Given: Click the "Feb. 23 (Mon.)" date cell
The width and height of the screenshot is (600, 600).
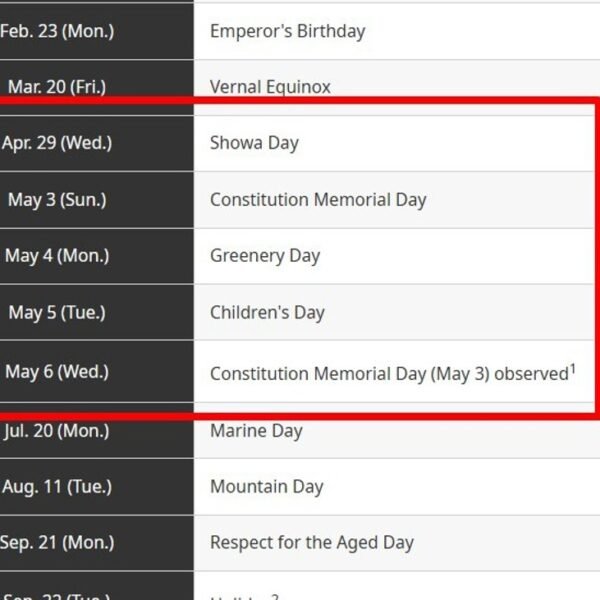Looking at the screenshot, I should (57, 31).
